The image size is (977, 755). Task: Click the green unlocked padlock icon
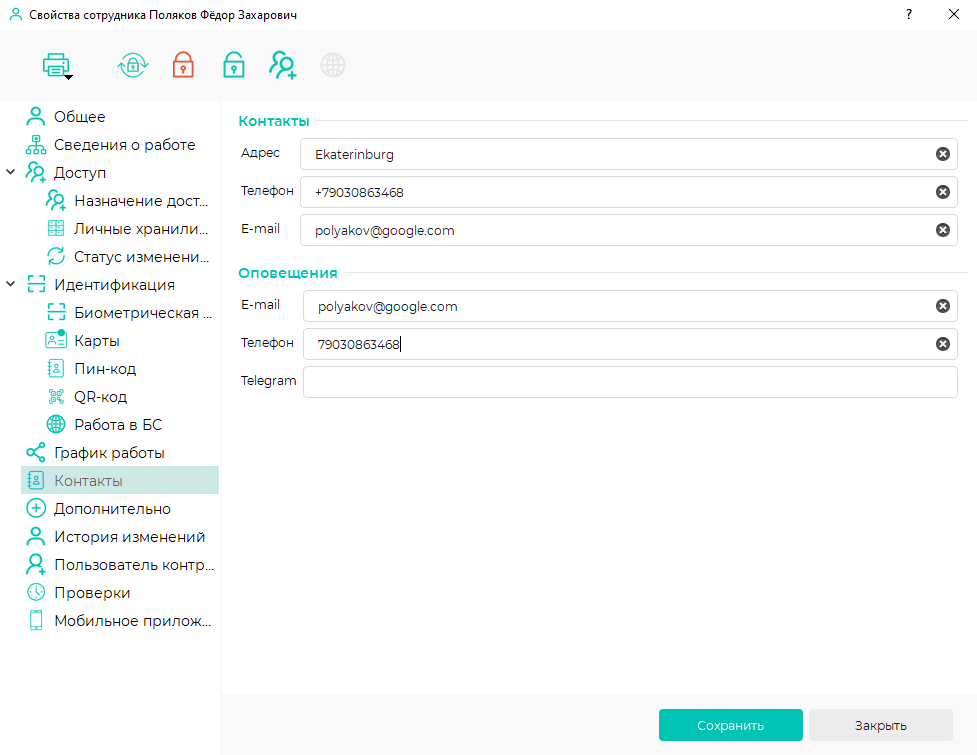(x=234, y=65)
